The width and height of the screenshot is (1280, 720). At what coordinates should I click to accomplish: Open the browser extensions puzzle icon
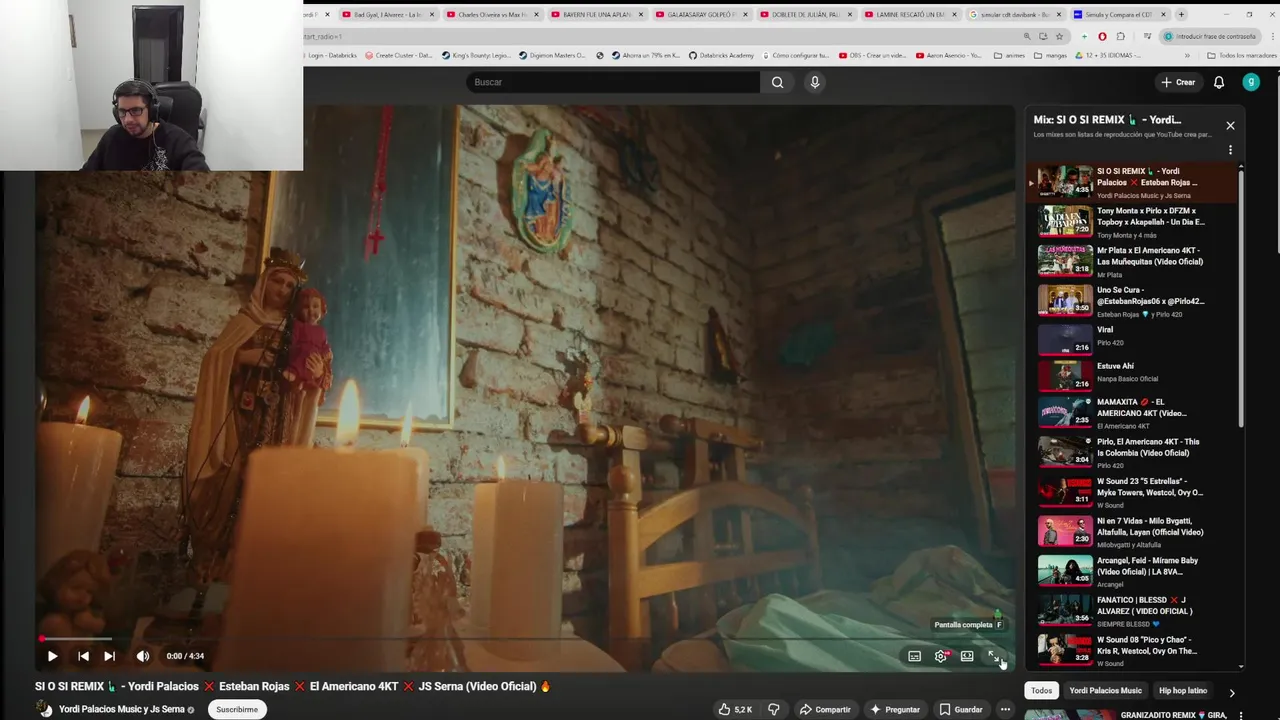pos(1120,36)
